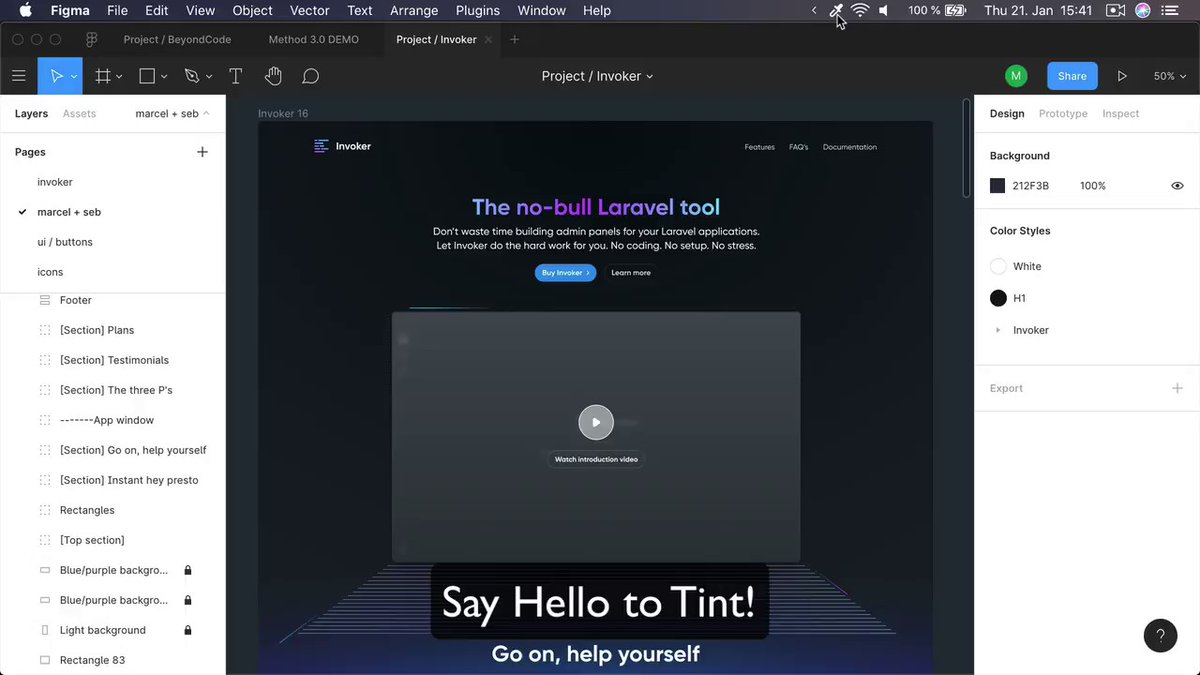The height and width of the screenshot is (675, 1200).
Task: Click the green M user avatar
Action: (x=1016, y=76)
